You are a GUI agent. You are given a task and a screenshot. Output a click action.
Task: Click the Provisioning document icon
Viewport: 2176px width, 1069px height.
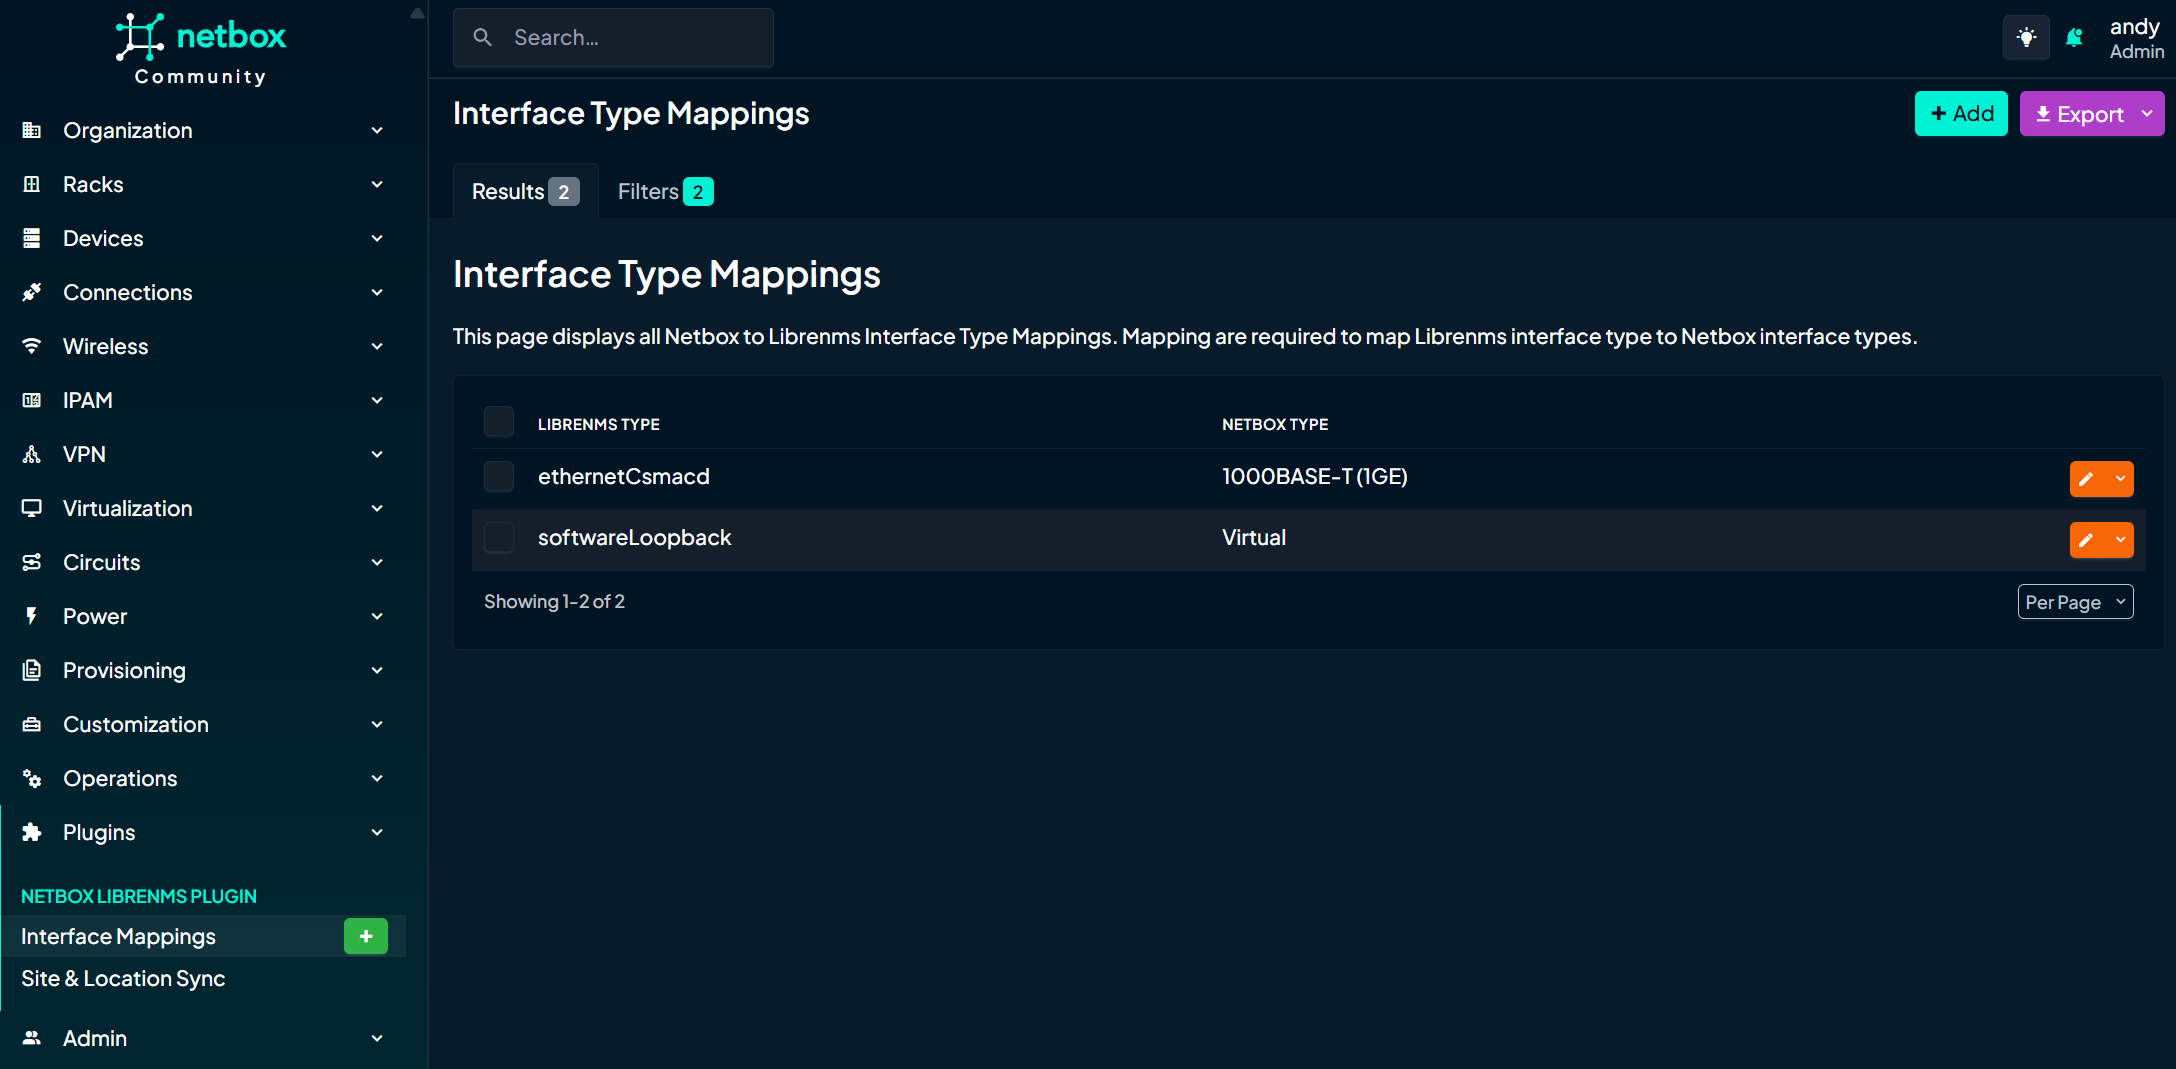tap(32, 670)
